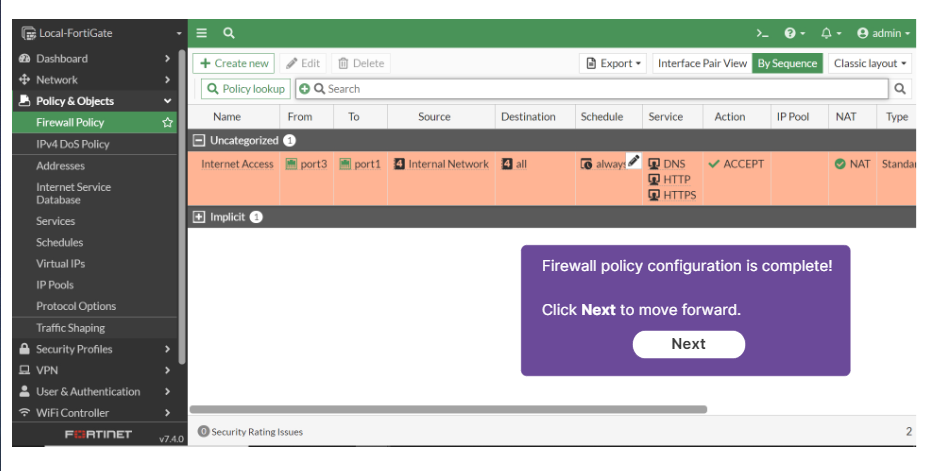This screenshot has height=471, width=925.
Task: Click the global search magnifier icon
Action: point(229,33)
